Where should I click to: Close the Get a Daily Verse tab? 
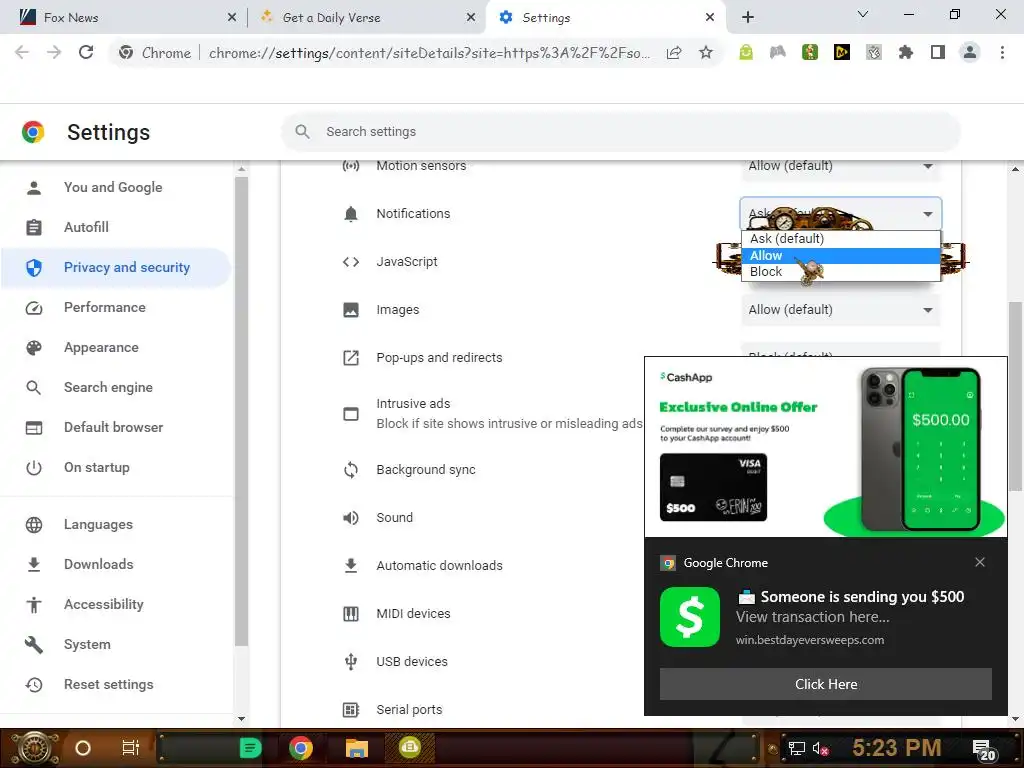point(471,18)
